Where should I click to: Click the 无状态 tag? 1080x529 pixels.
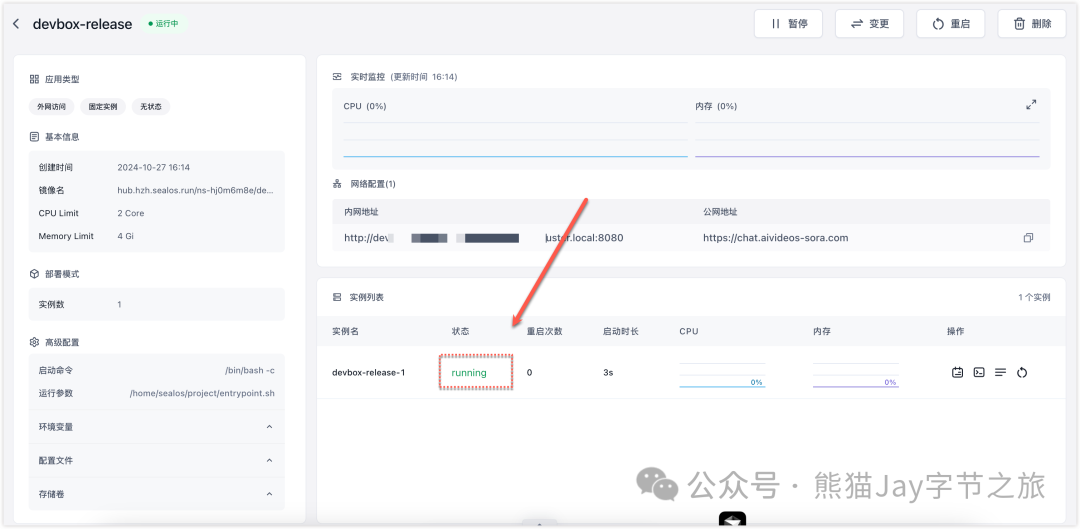tap(151, 107)
